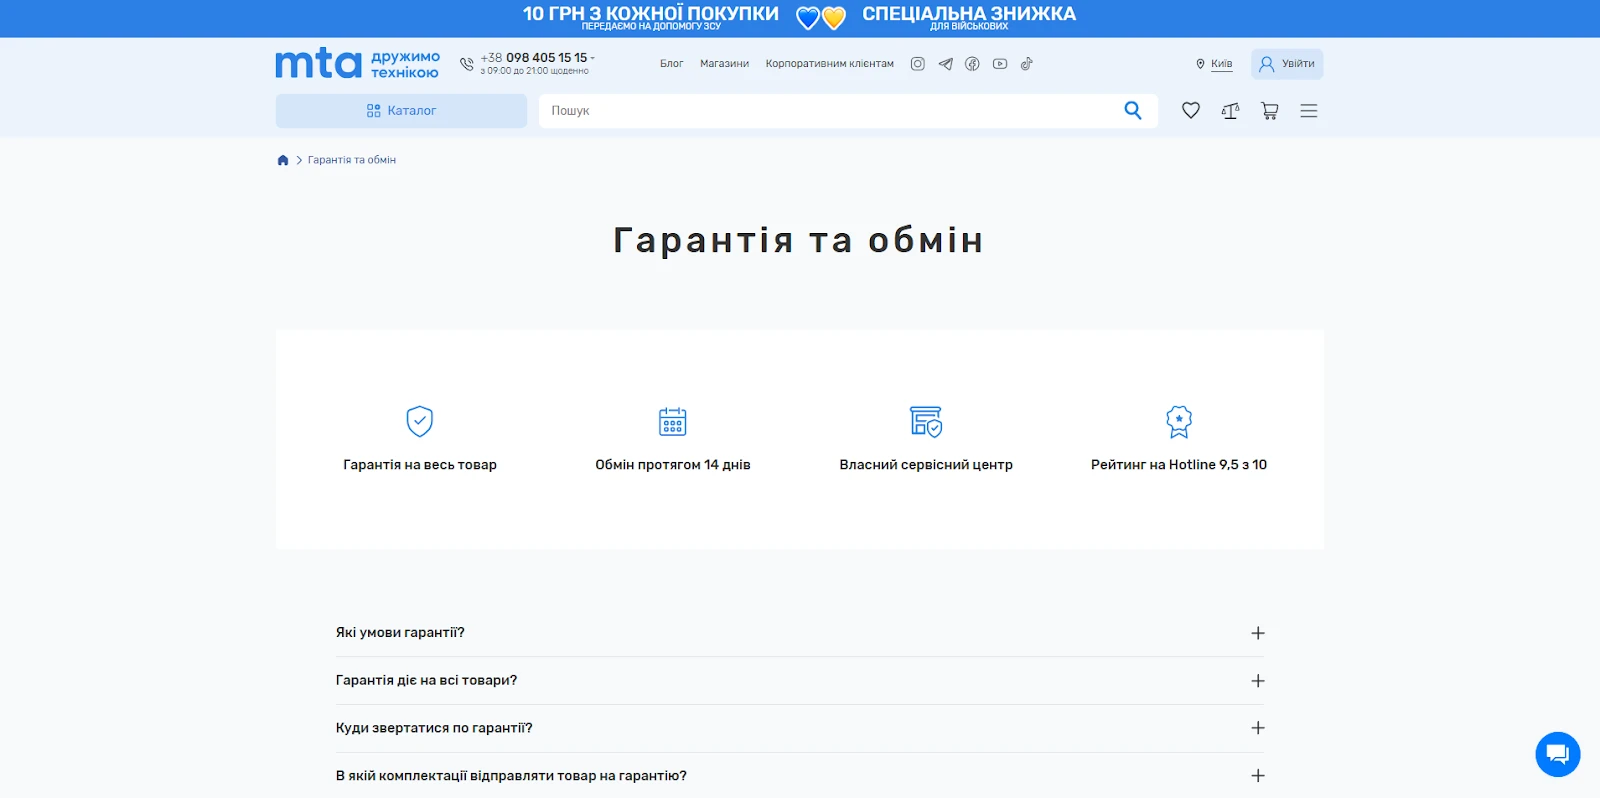Click 'Гарантія на весь товар' text
The image size is (1600, 798).
coord(420,465)
